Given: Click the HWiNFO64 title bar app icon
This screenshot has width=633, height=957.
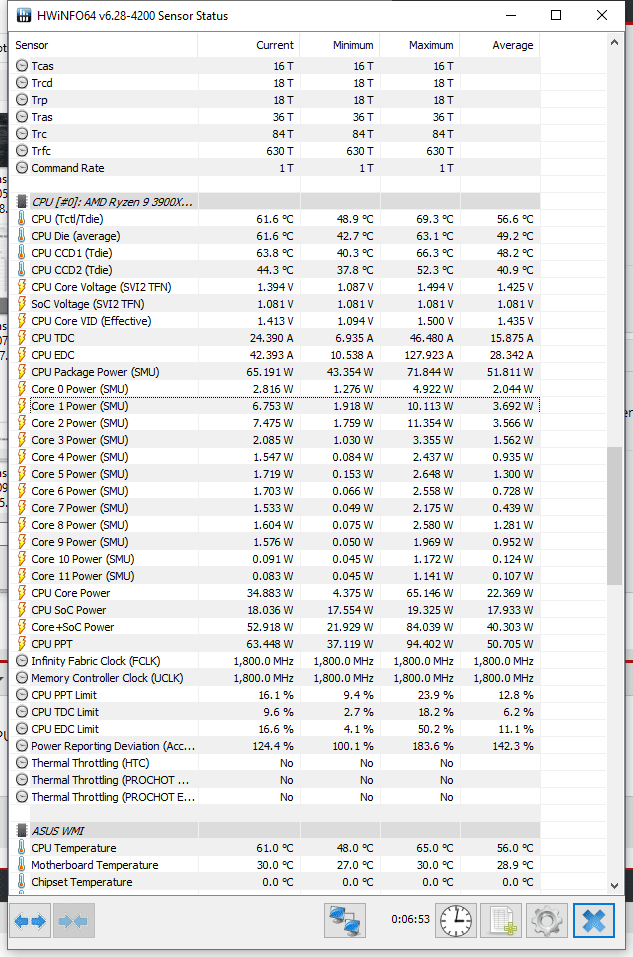Looking at the screenshot, I should click(23, 15).
